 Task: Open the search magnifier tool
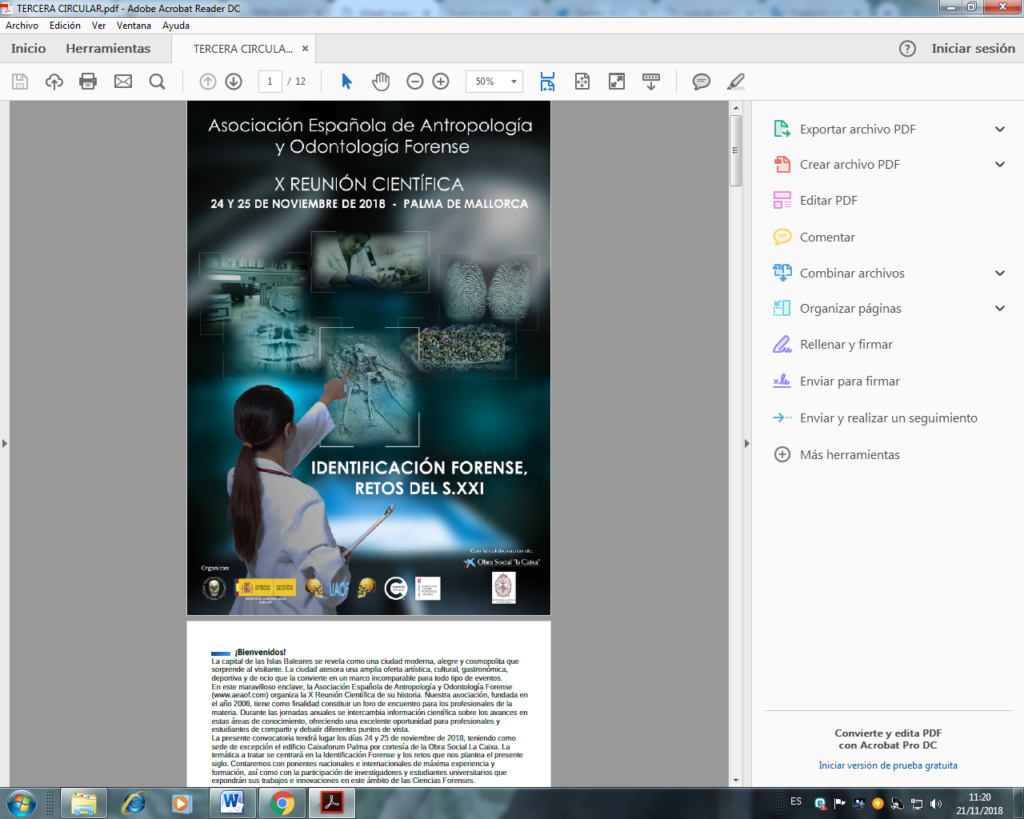(x=157, y=81)
